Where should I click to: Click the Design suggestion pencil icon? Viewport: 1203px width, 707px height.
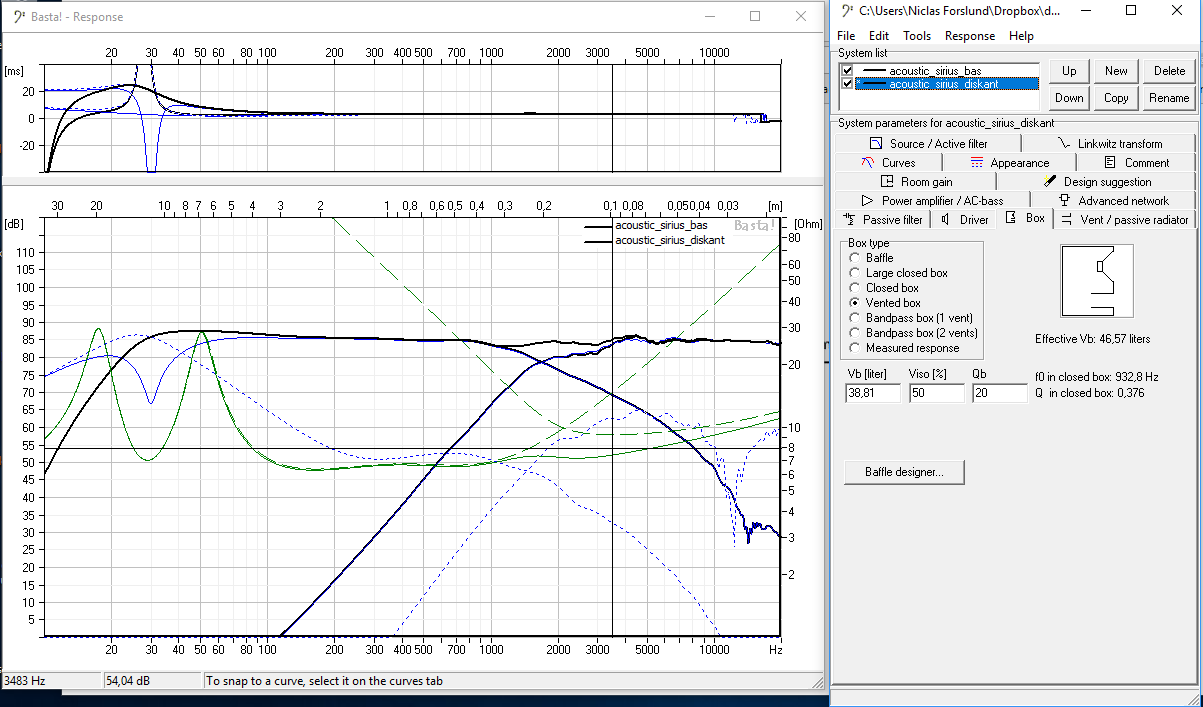(x=1049, y=181)
